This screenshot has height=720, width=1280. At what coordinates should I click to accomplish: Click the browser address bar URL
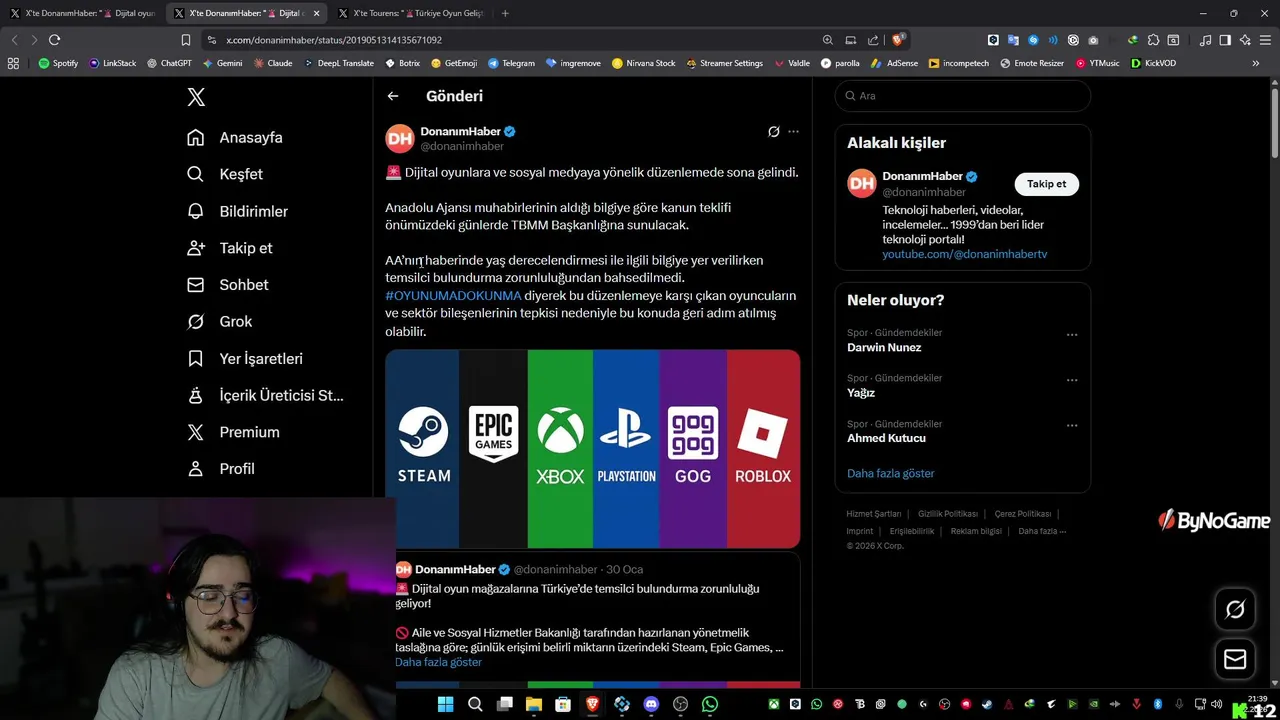334,40
